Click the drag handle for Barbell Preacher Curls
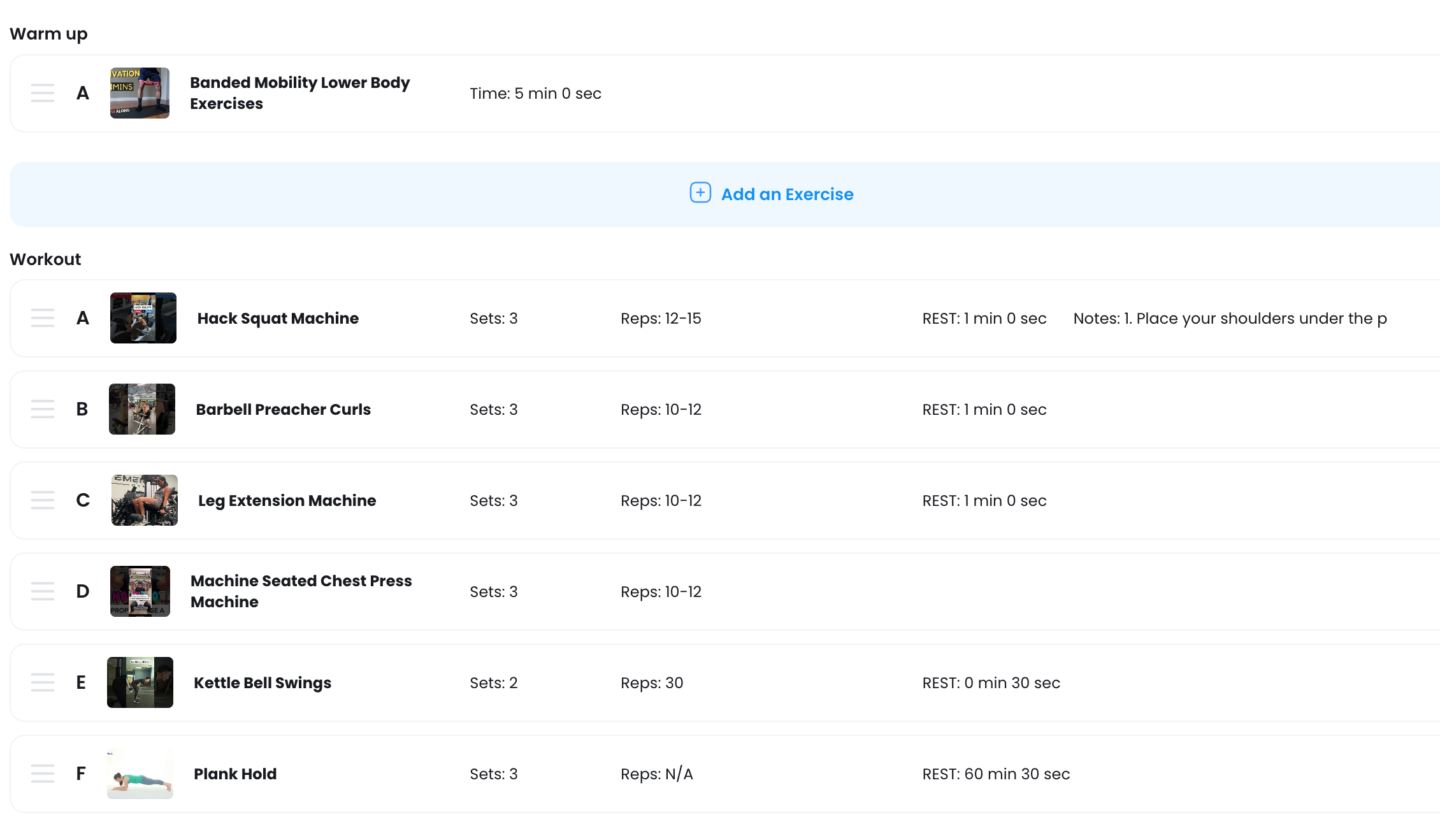Image resolution: width=1440 pixels, height=815 pixels. tap(42, 409)
